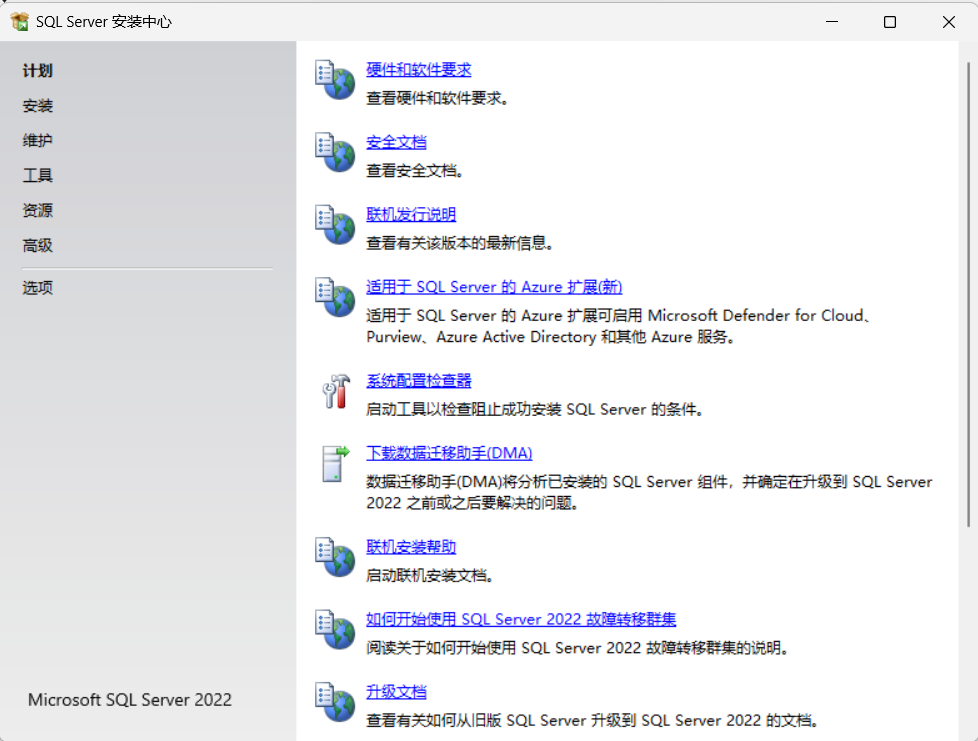Viewport: 978px width, 741px height.
Task: Click the icon beside 联机发行说明
Action: coord(335,225)
